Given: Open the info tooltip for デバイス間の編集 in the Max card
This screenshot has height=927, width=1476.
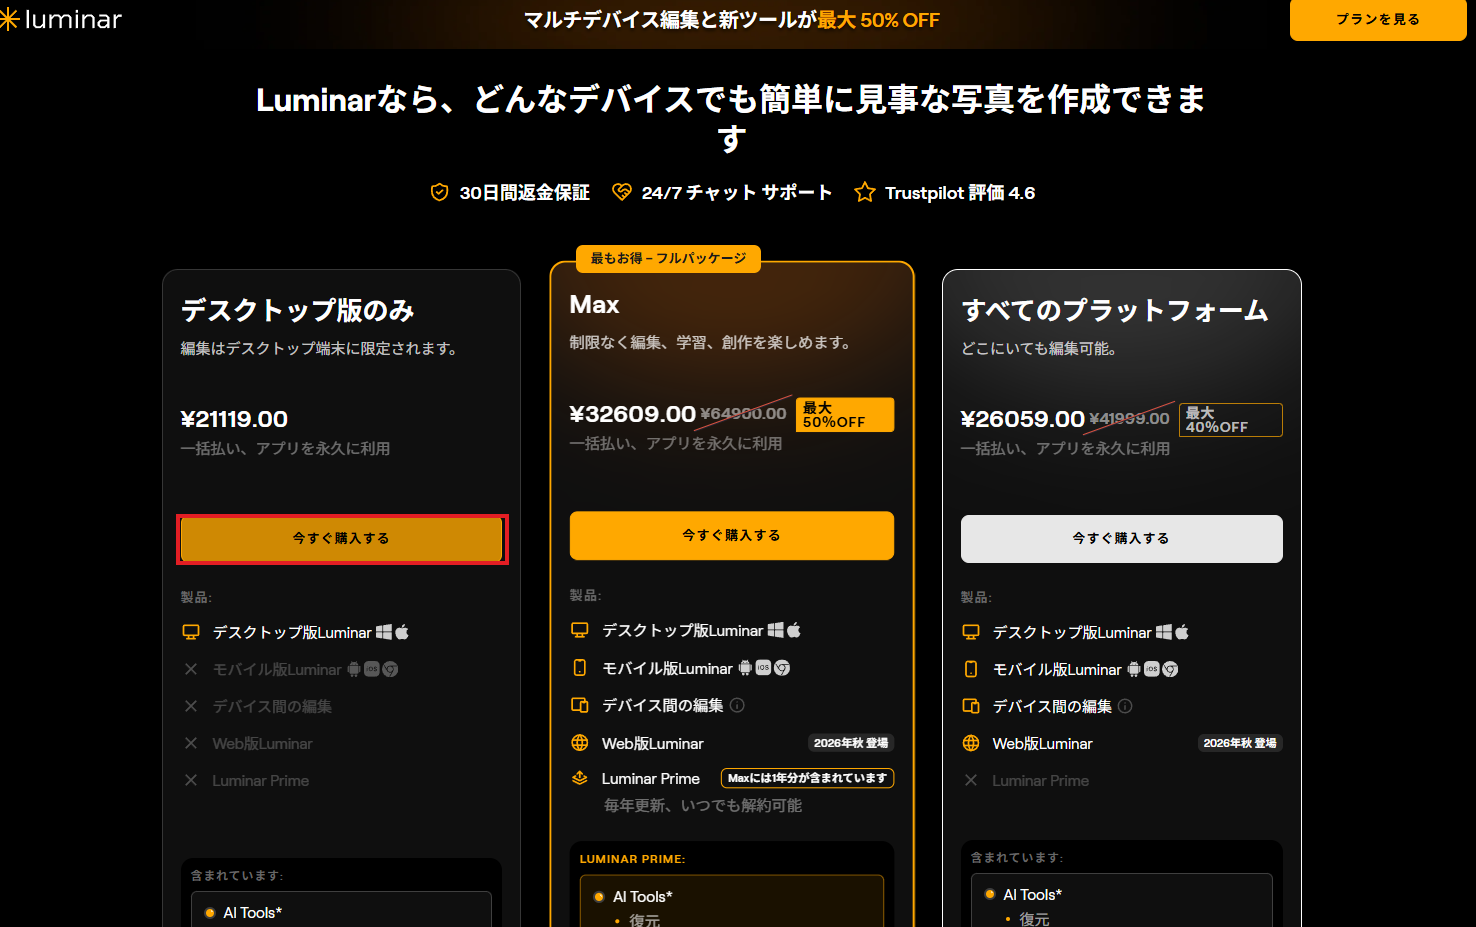Looking at the screenshot, I should [737, 705].
